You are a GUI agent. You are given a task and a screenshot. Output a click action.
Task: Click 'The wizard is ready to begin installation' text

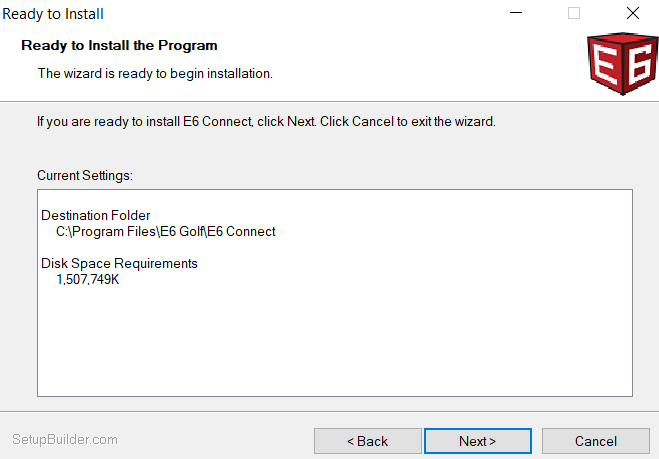click(x=155, y=73)
